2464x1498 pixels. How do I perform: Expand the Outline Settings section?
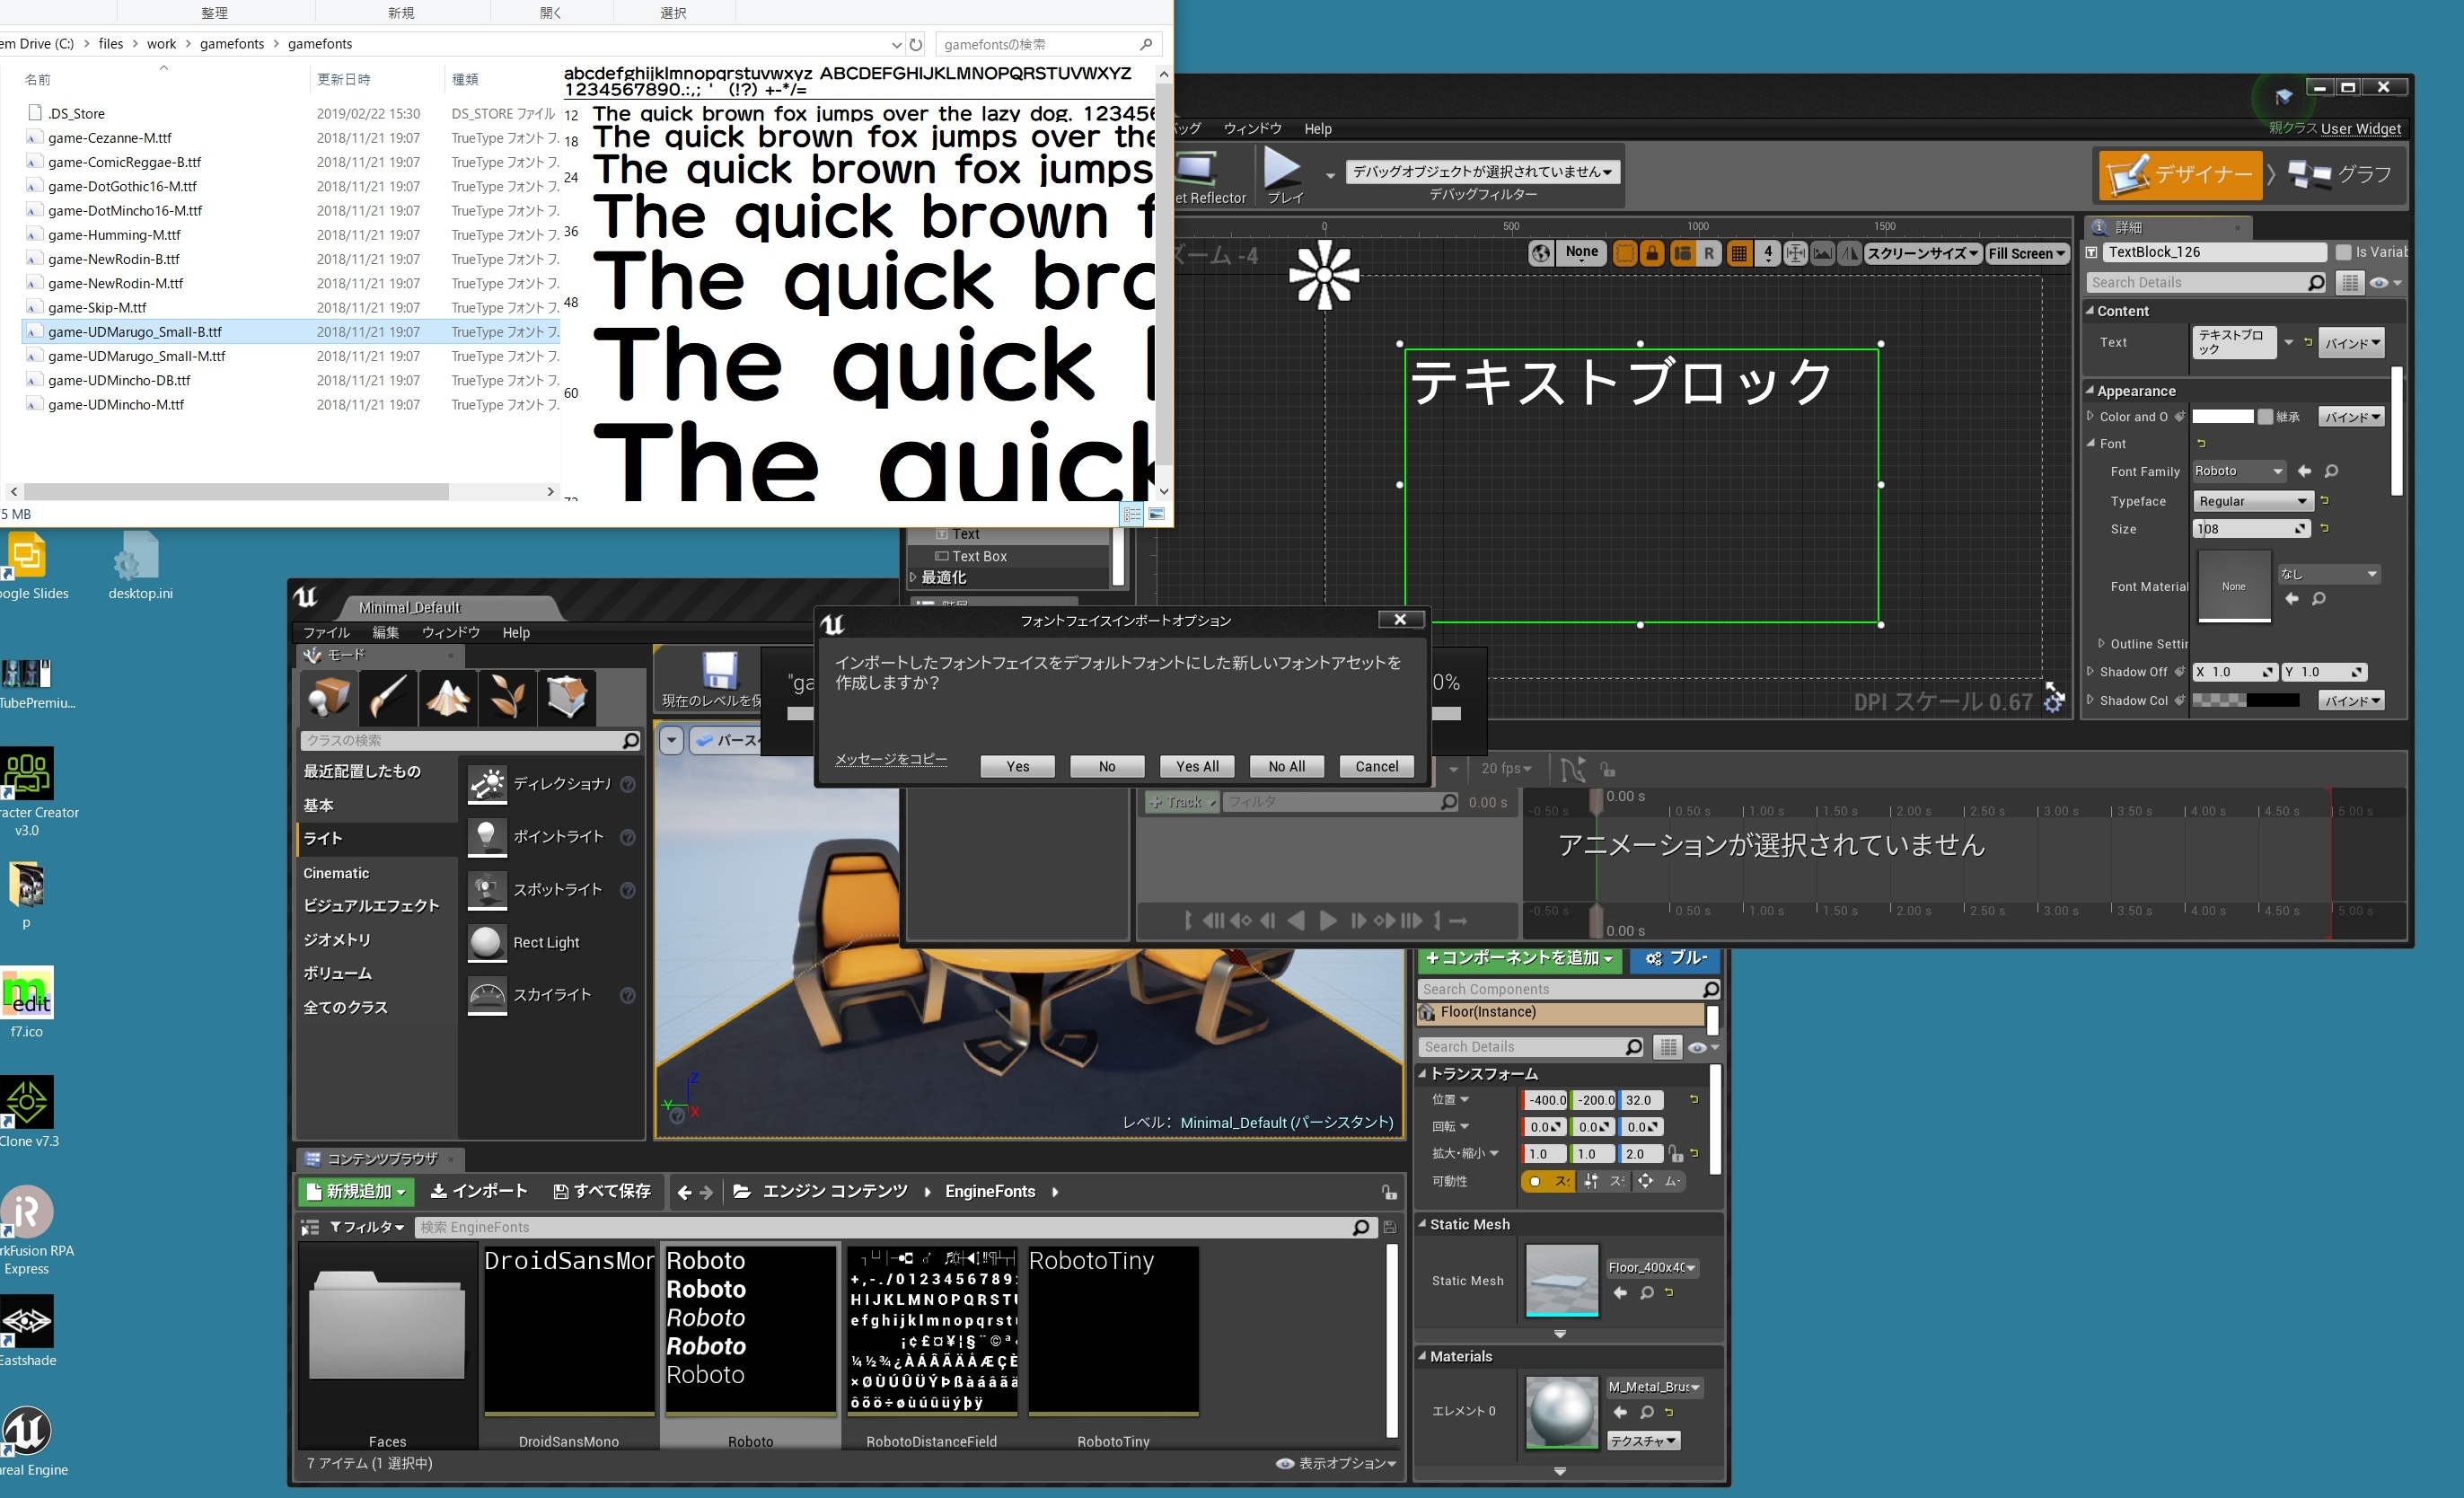point(2101,644)
